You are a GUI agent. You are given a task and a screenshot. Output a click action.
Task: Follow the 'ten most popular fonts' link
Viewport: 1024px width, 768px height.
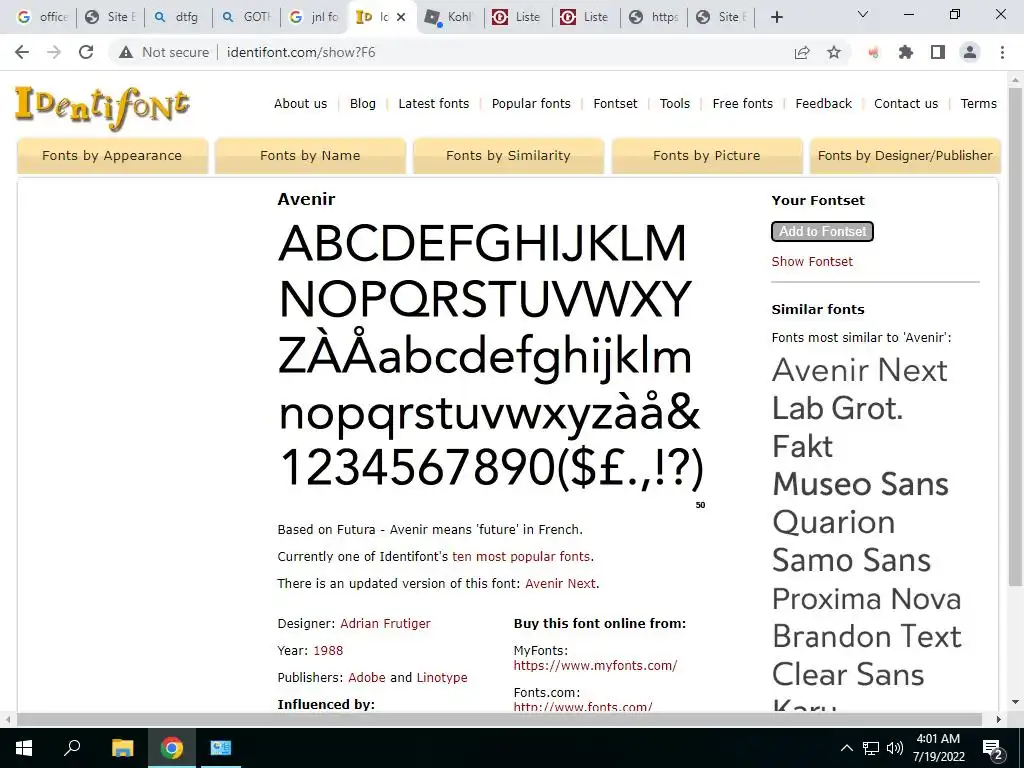(521, 556)
